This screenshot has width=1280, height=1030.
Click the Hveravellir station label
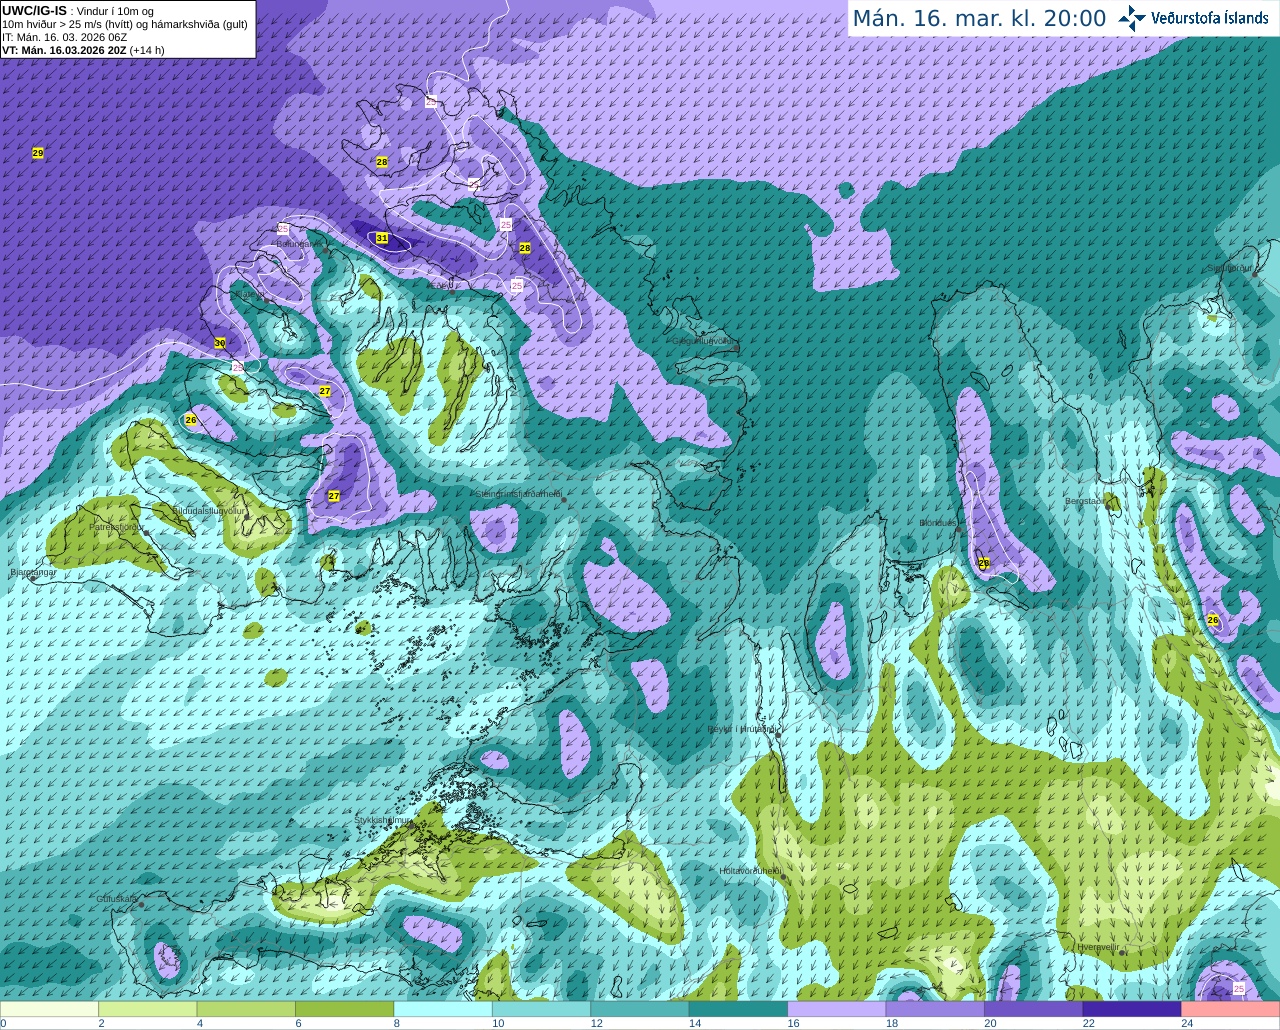1098,947
